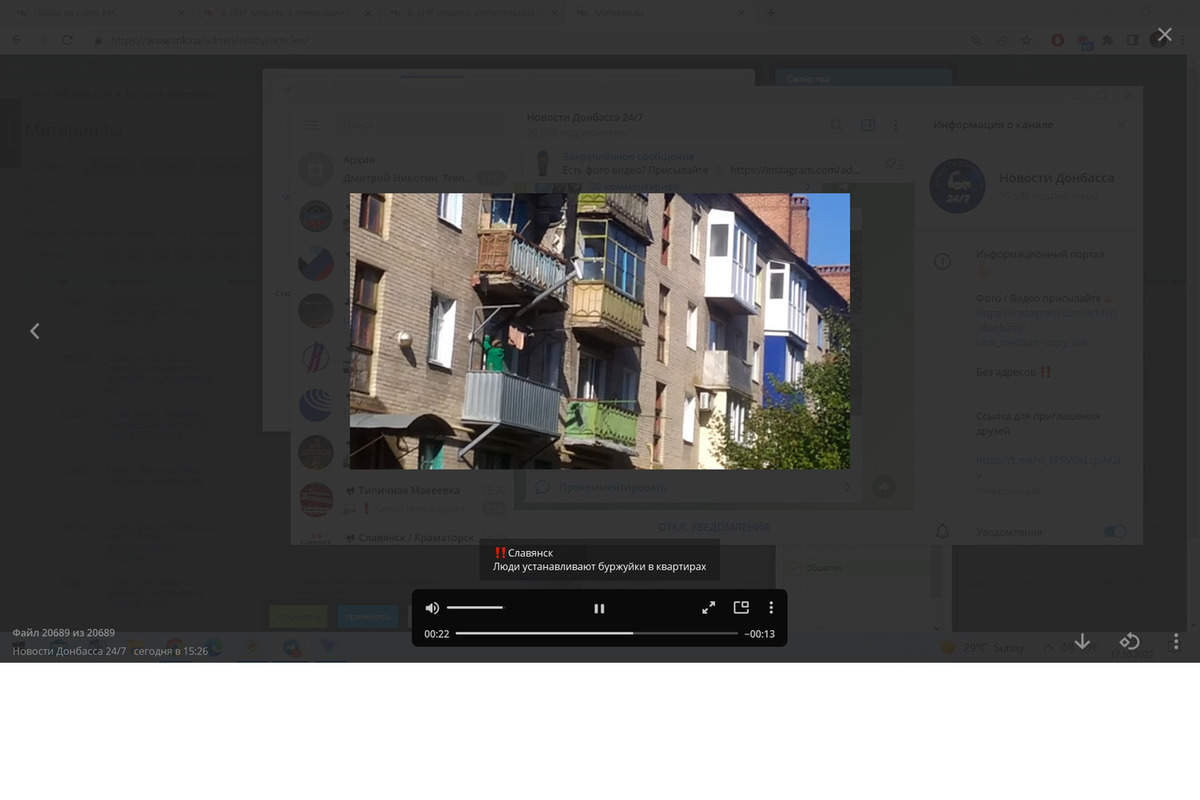Rotate the media with the rotate icon
The width and height of the screenshot is (1200, 800).
point(1129,641)
